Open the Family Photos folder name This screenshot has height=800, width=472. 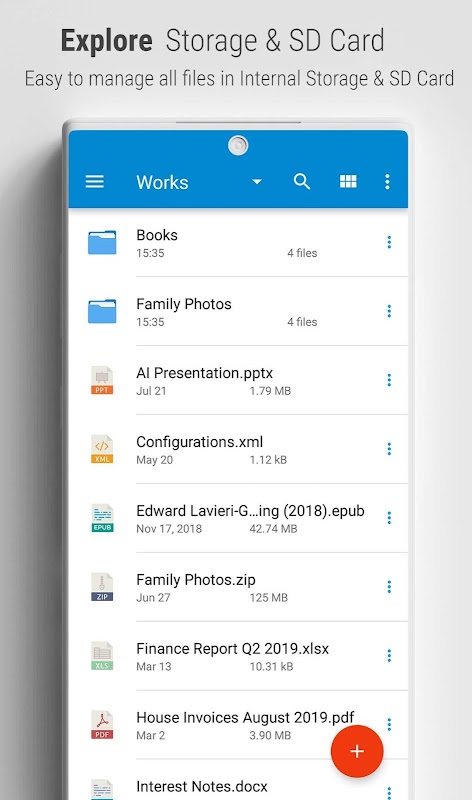pos(184,304)
